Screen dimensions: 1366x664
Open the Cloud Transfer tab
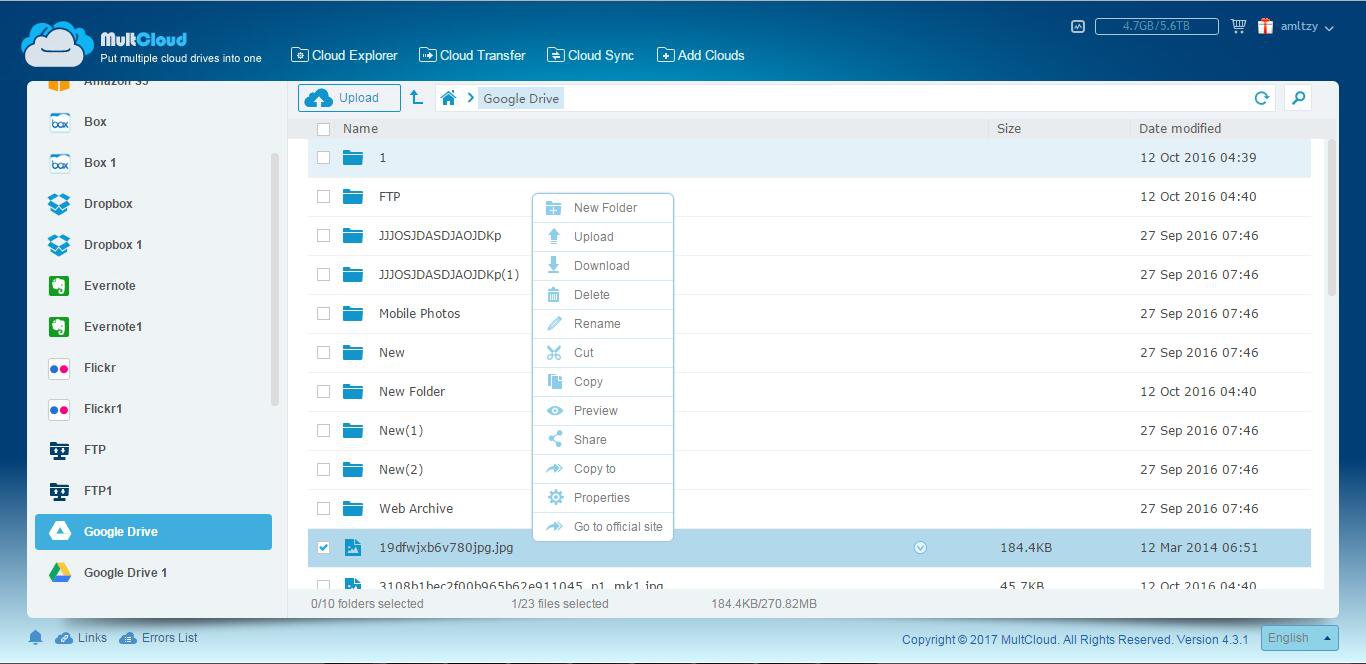[x=472, y=55]
